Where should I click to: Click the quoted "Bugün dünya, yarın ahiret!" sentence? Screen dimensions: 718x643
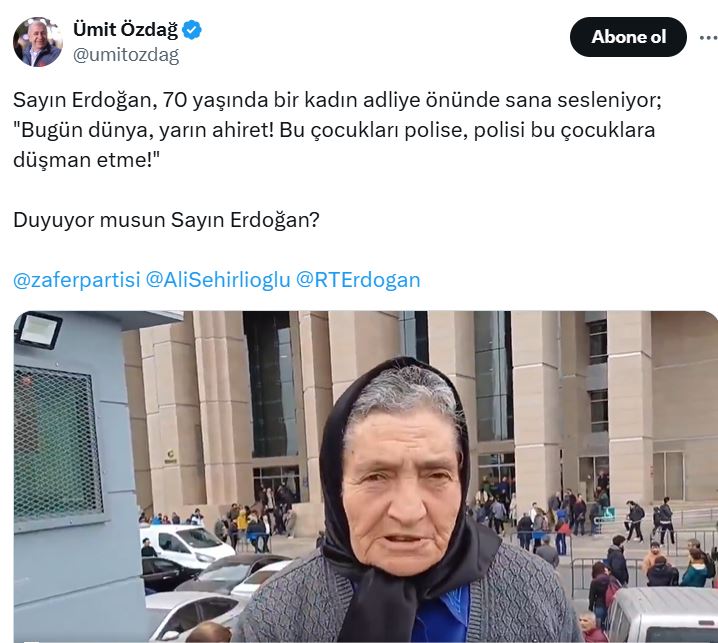tap(147, 131)
